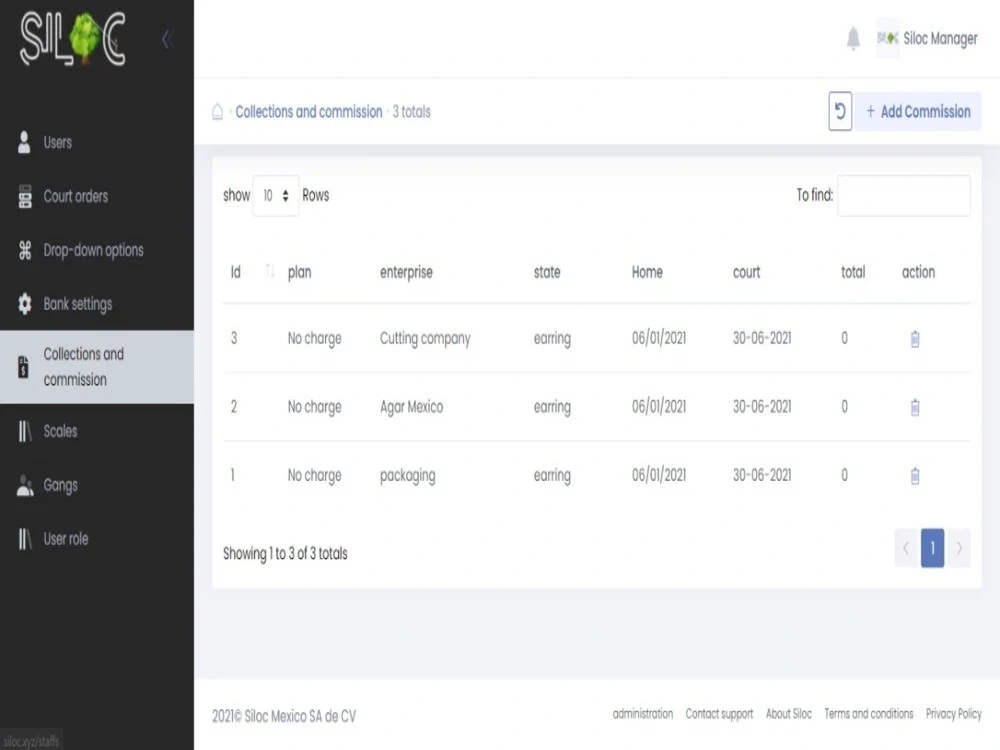Open Drop-down options in the sidebar

[97, 250]
